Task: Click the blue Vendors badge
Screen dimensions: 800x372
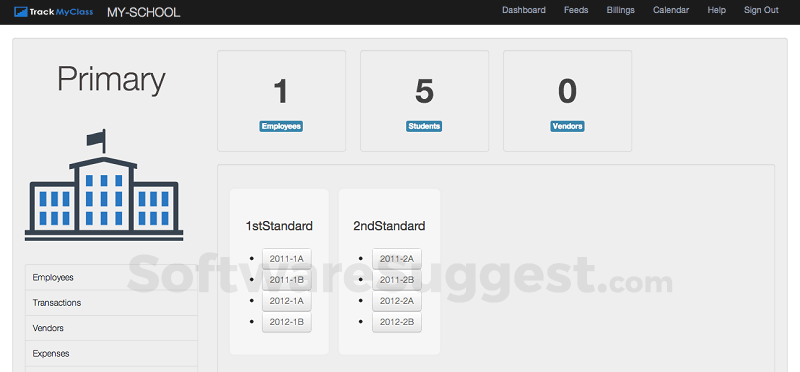Action: click(567, 126)
